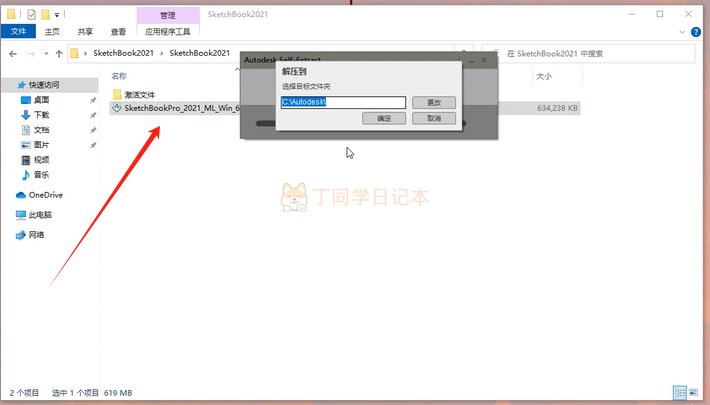Click the search box for SketchBook2021
The image size is (710, 405).
589,53
